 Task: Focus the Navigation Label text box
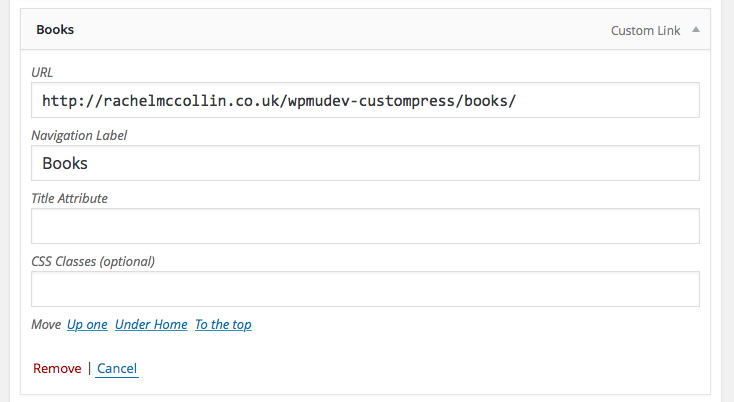click(365, 163)
